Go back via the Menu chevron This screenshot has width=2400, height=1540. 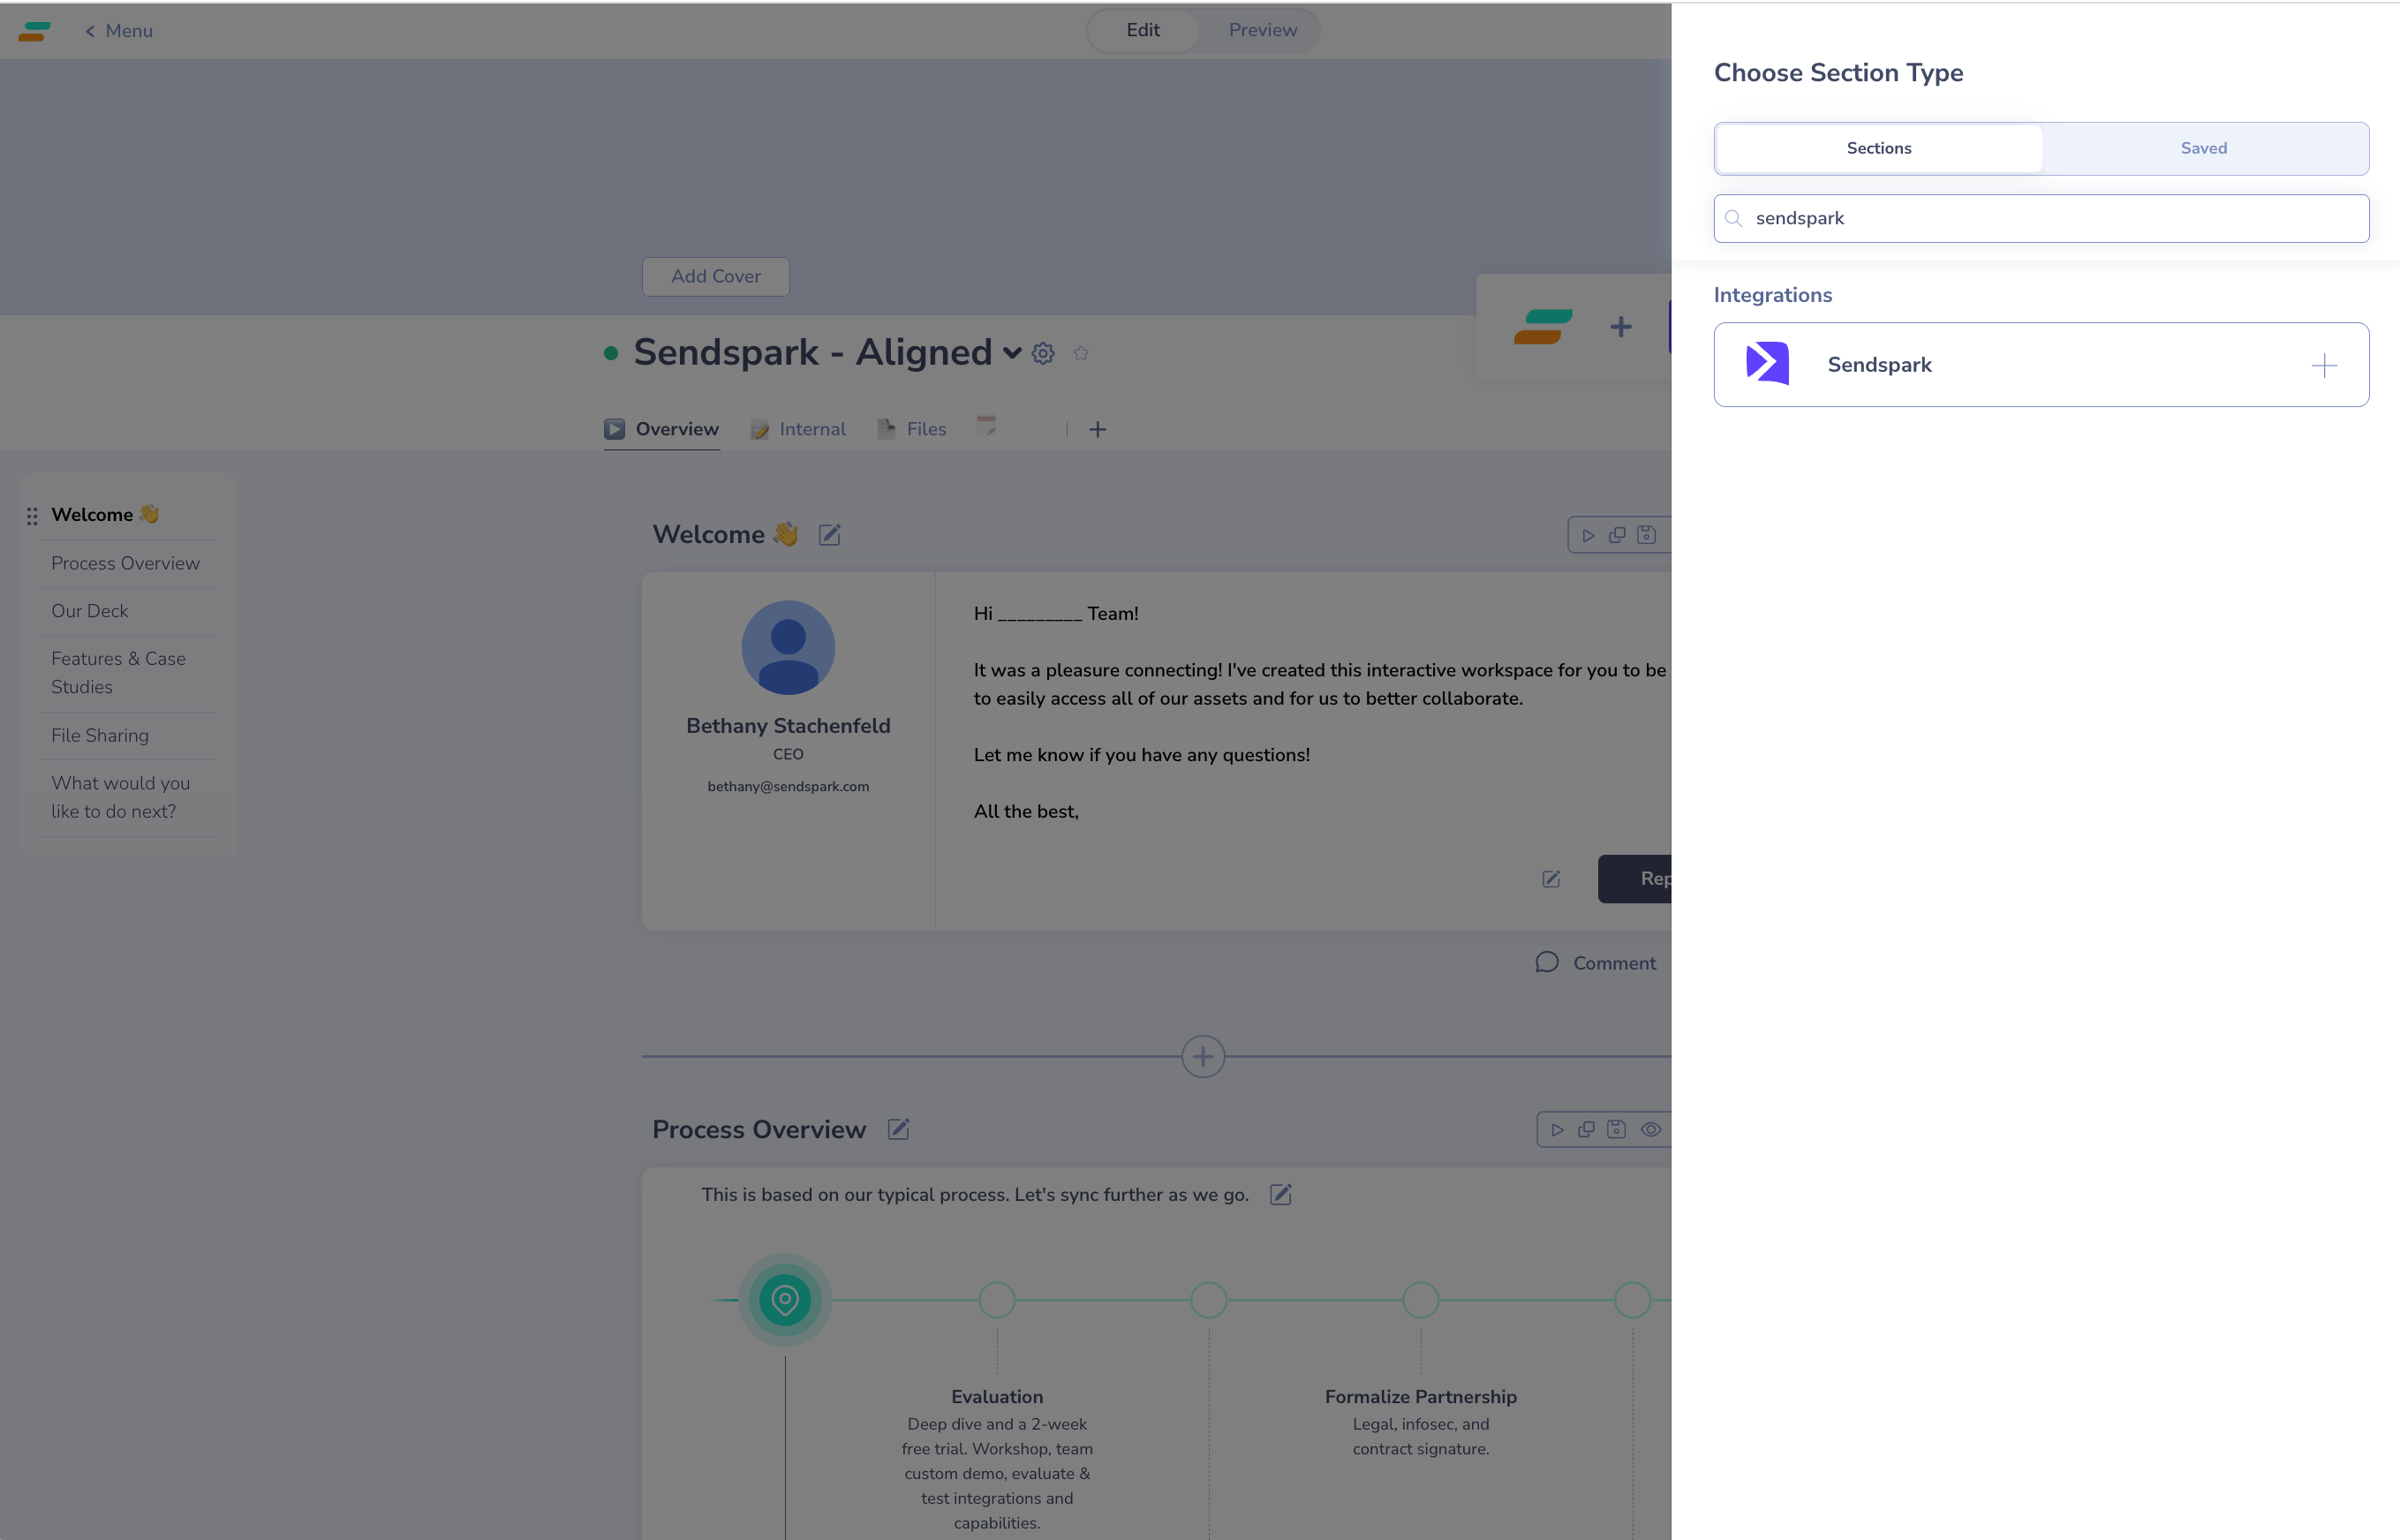point(119,31)
